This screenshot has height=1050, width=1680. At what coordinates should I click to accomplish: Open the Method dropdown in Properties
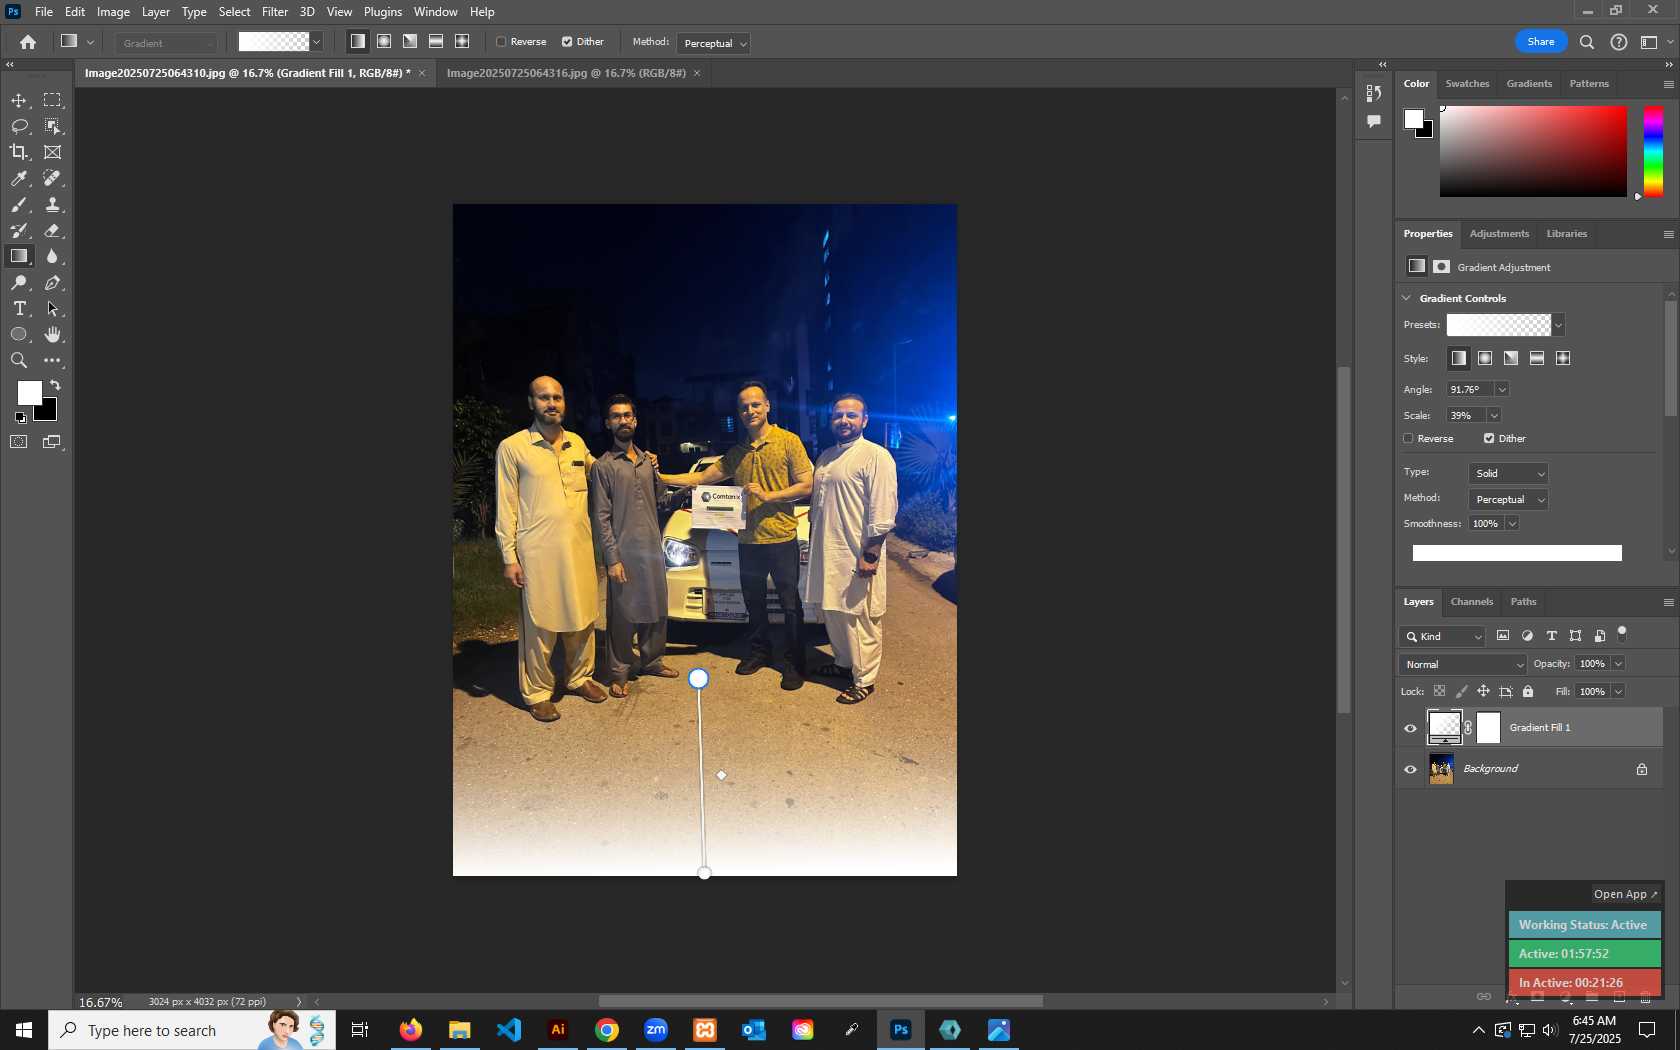(x=1509, y=500)
